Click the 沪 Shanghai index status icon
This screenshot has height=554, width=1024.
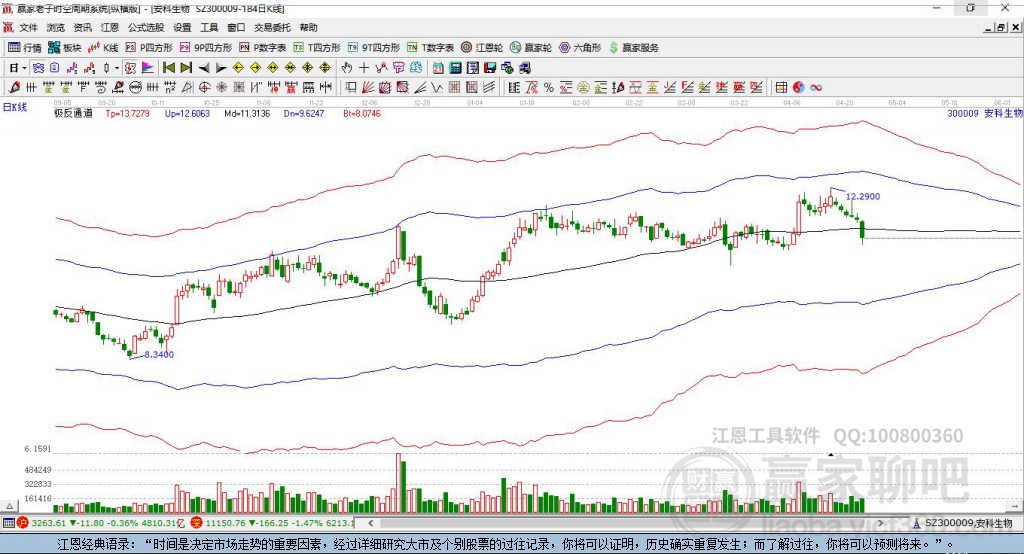click(23, 523)
